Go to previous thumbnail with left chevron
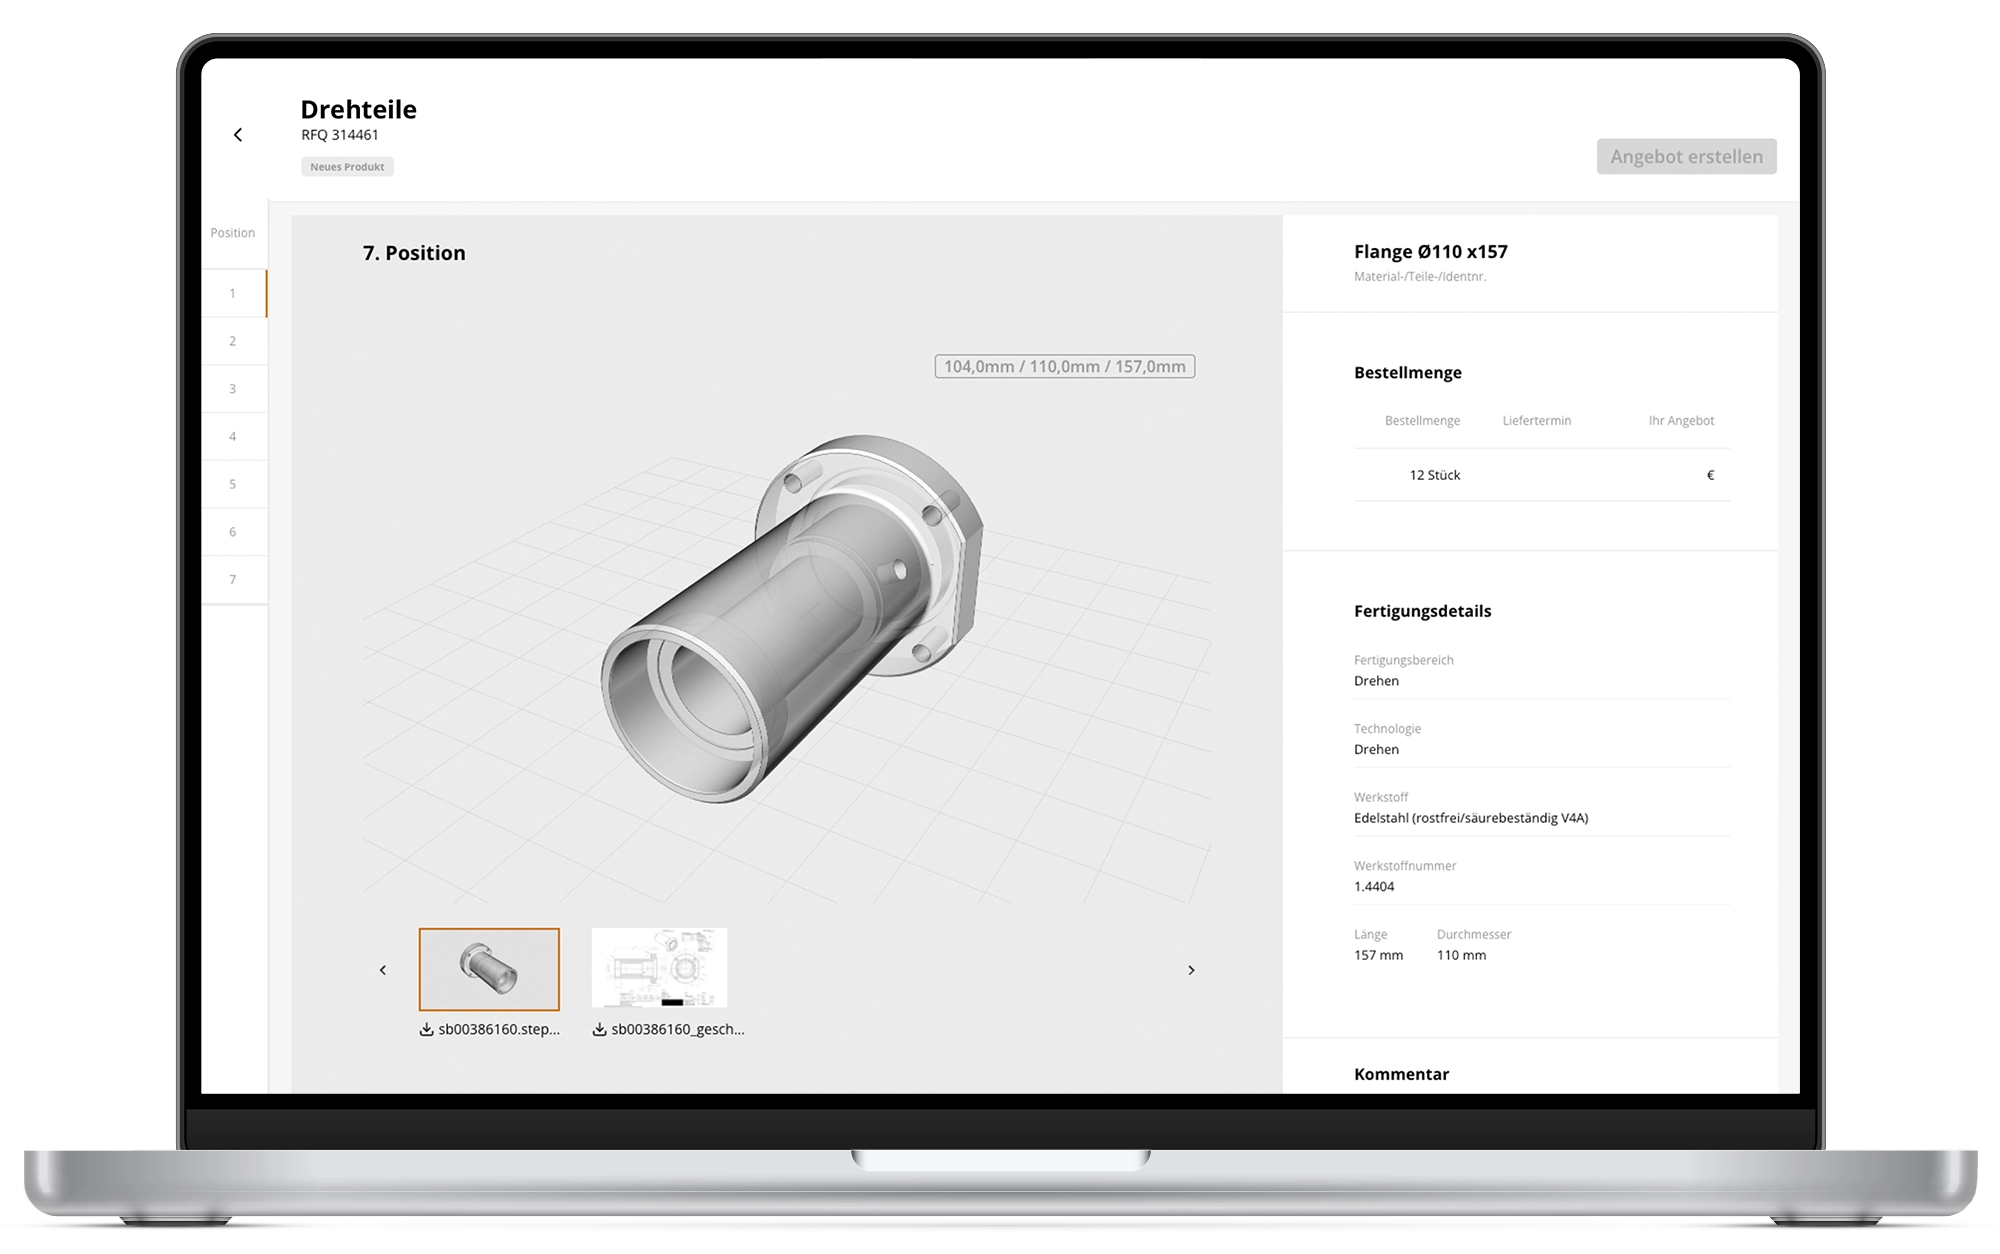 [383, 970]
